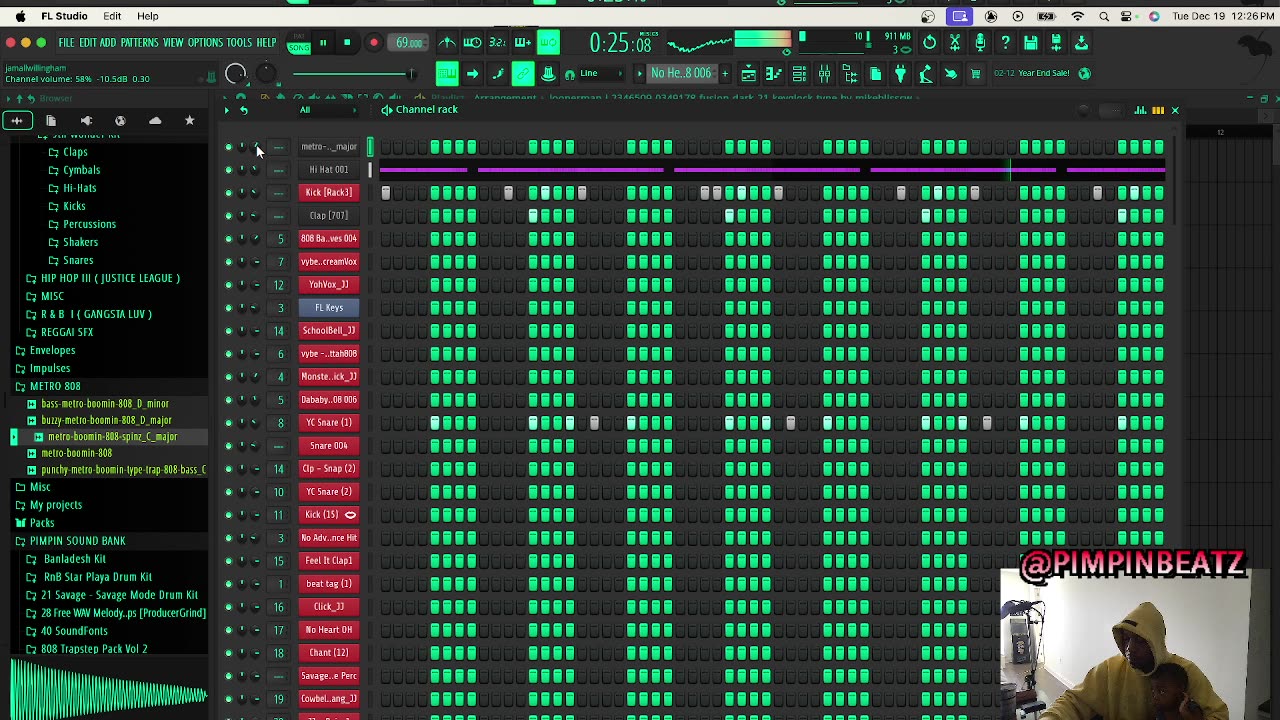Viewport: 1280px width, 720px height.
Task: Select the Clap [707] channel button
Action: (x=329, y=215)
